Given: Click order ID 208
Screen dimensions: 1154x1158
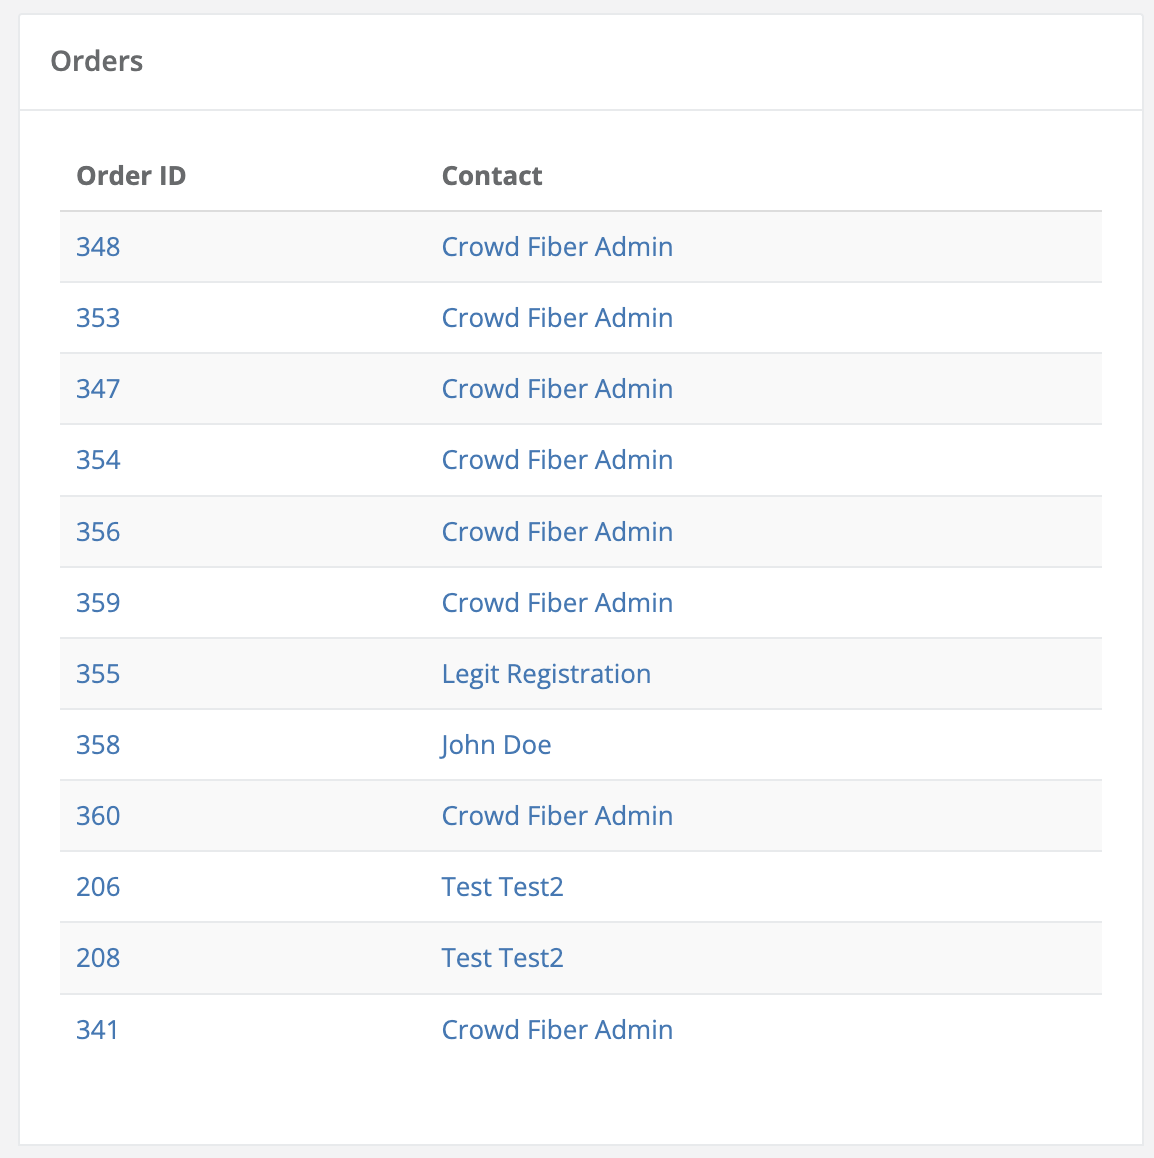Looking at the screenshot, I should pyautogui.click(x=97, y=958).
